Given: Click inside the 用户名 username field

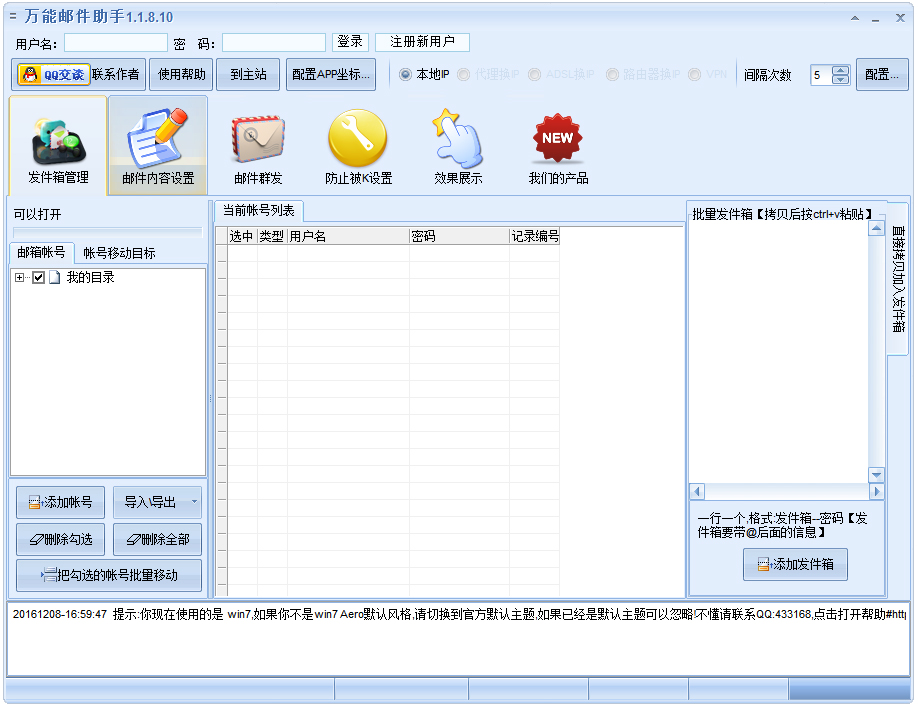Looking at the screenshot, I should [x=113, y=42].
